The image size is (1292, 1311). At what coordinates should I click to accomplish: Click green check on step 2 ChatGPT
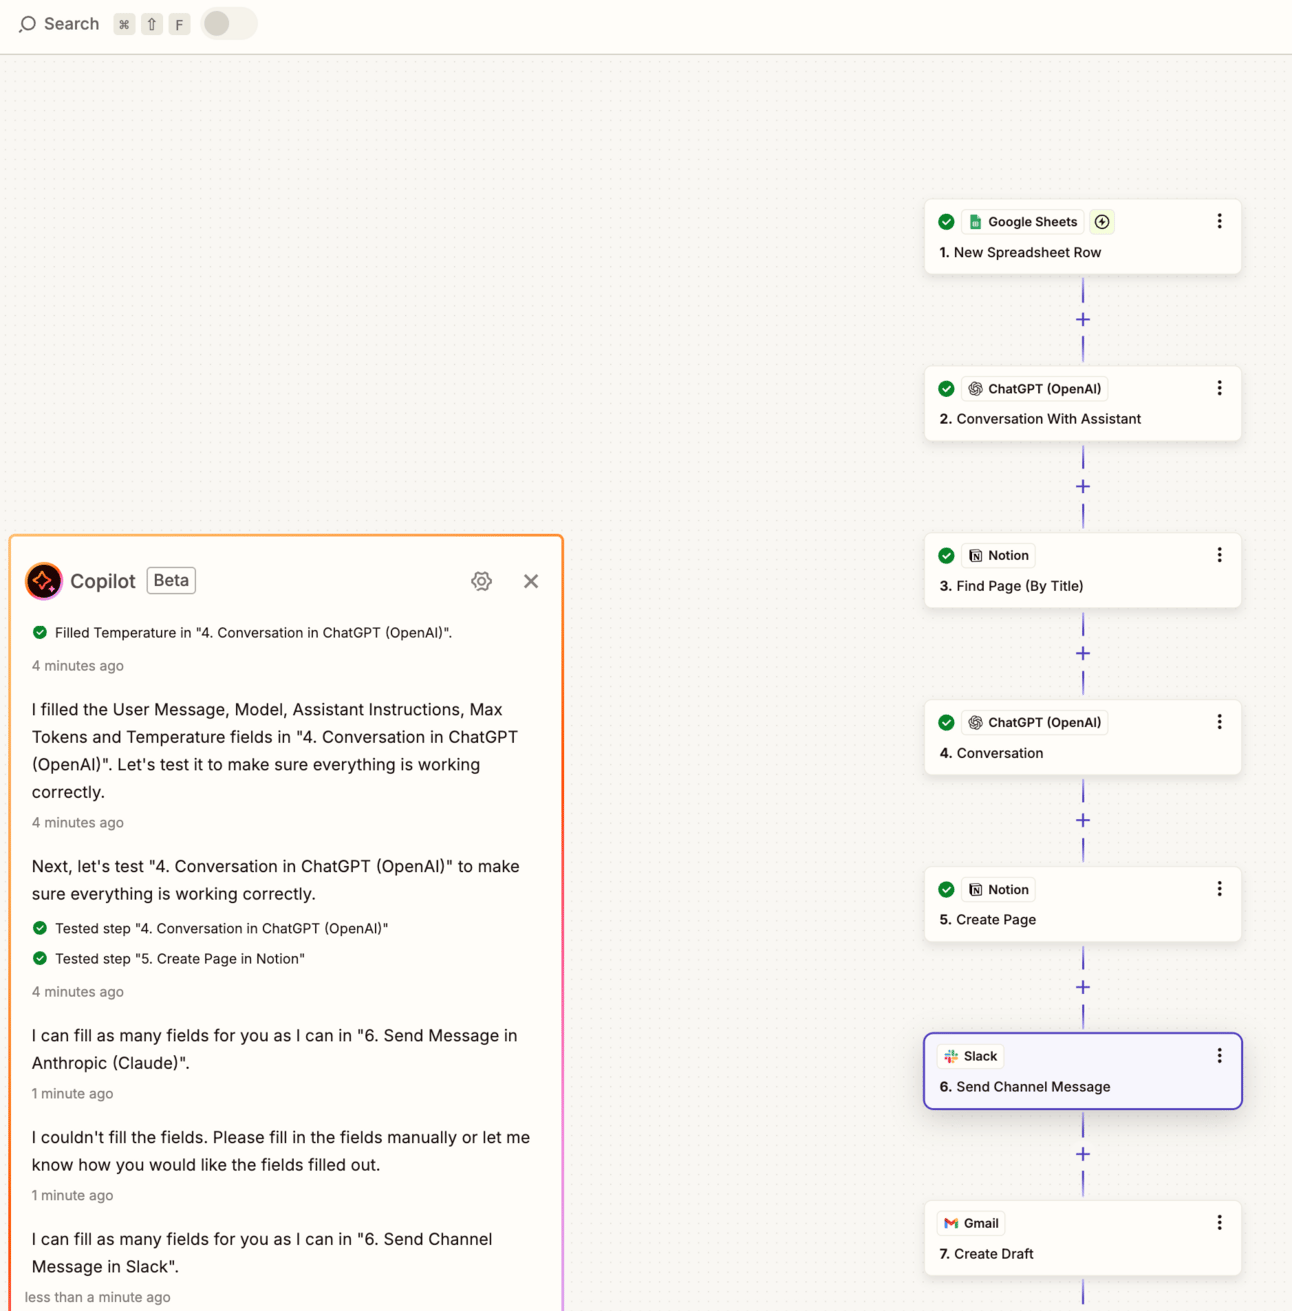tap(946, 389)
